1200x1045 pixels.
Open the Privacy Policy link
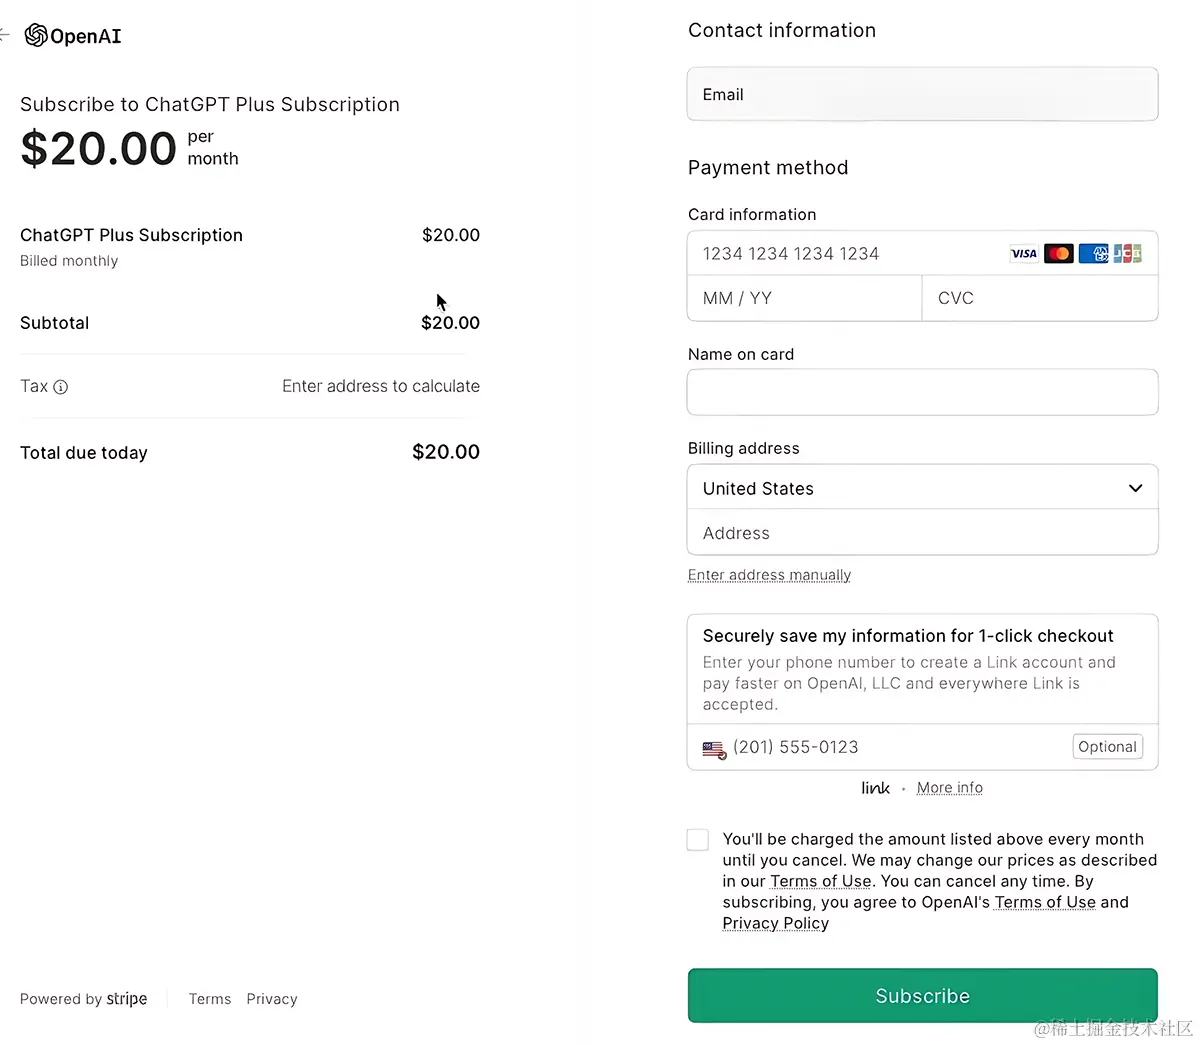pos(775,923)
